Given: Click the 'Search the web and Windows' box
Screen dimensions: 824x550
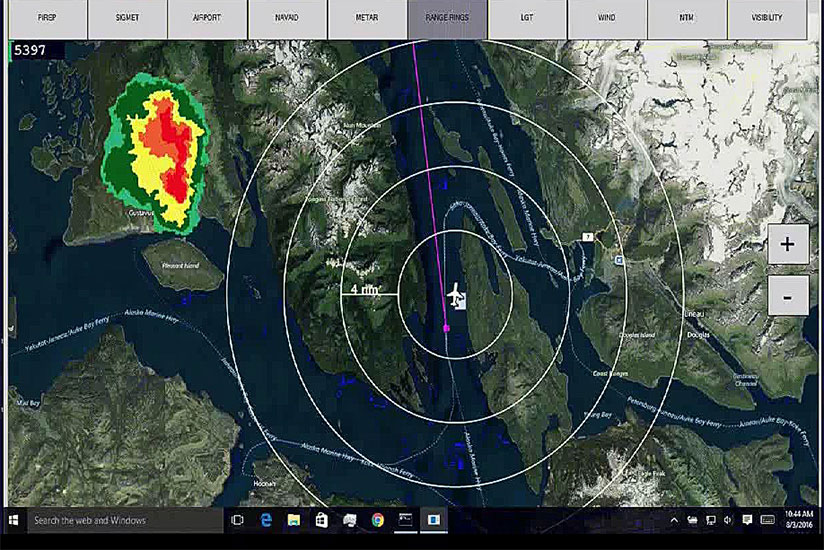Looking at the screenshot, I should point(125,521).
